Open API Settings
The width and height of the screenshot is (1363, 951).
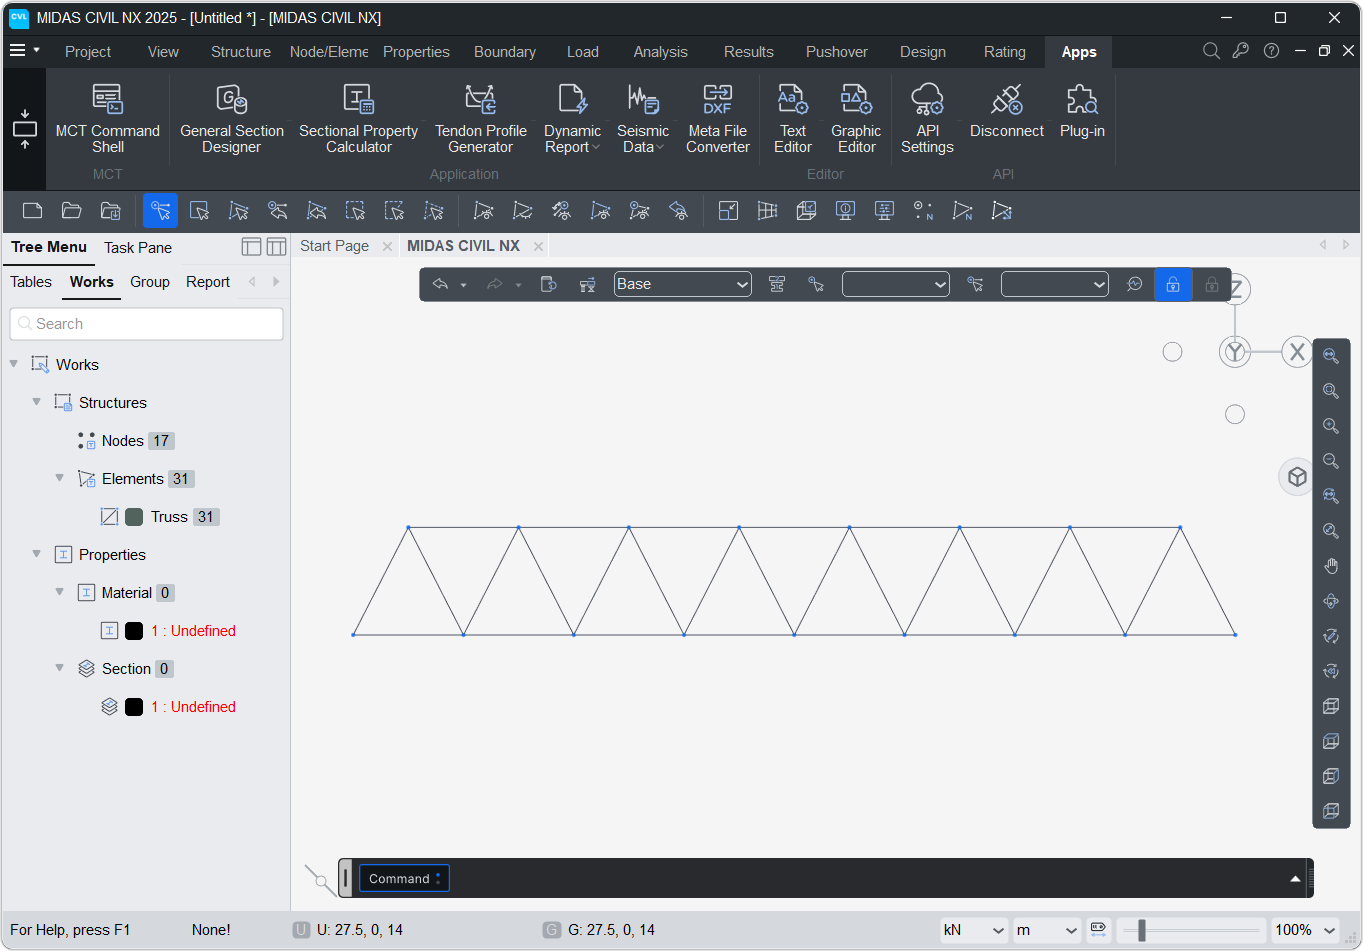[x=927, y=118]
